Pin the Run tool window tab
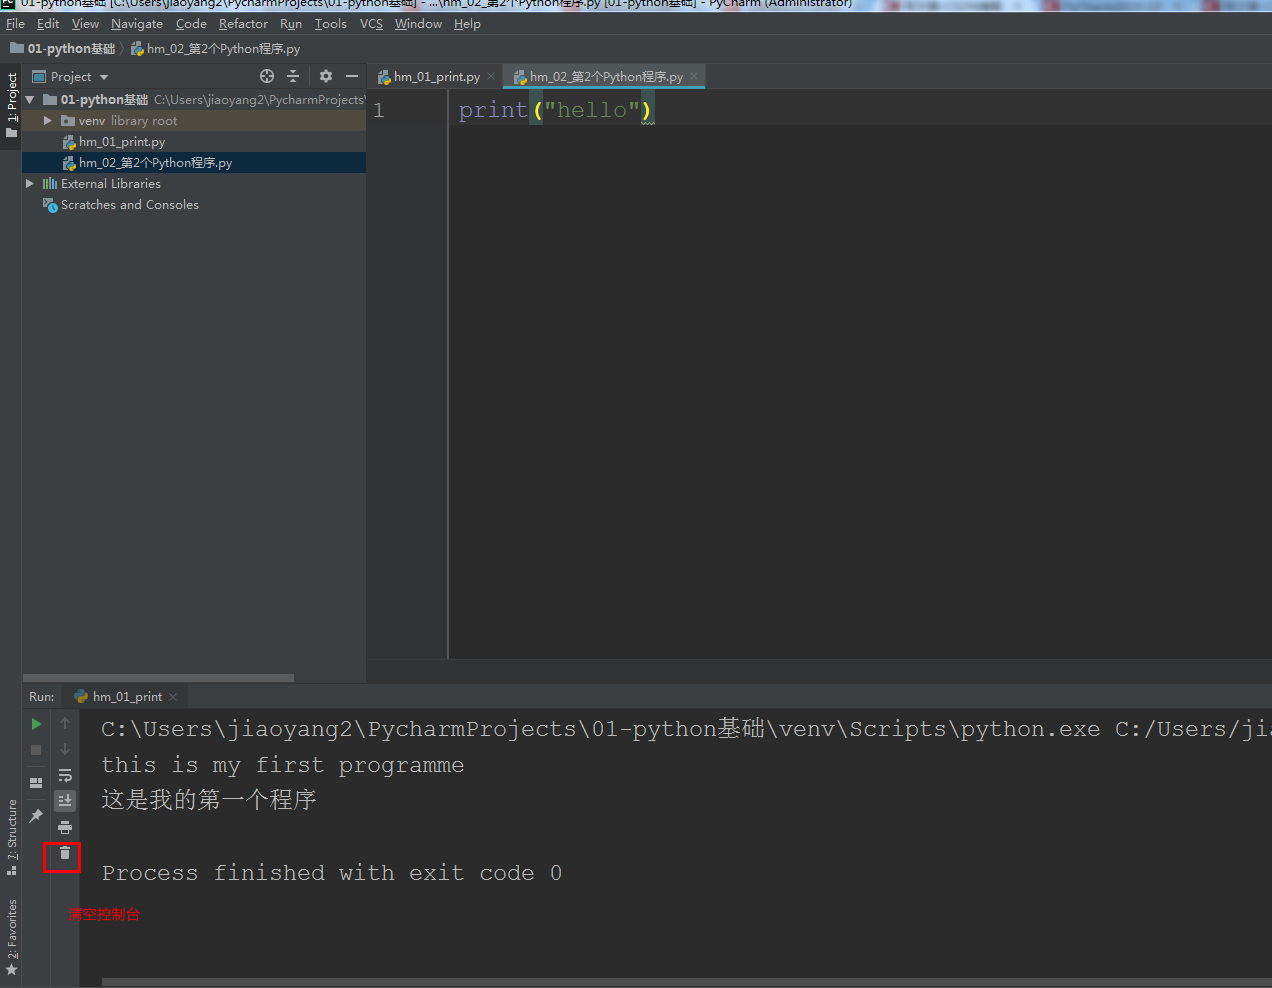The height and width of the screenshot is (988, 1272). (x=37, y=813)
